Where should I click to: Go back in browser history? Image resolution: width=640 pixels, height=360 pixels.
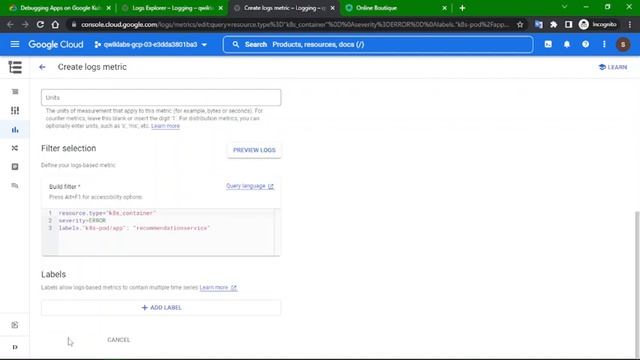[10, 24]
